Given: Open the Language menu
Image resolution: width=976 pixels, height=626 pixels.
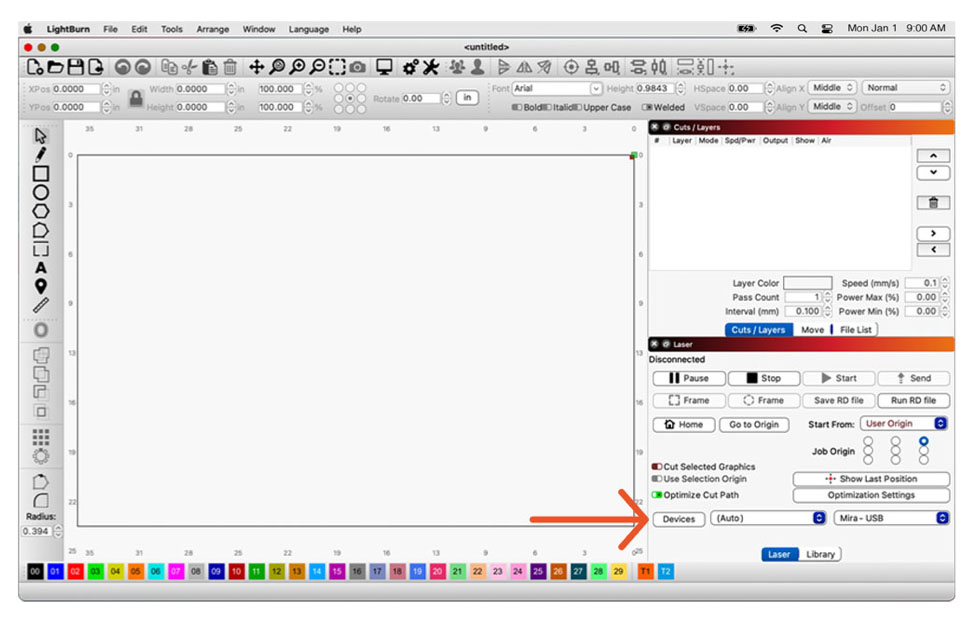Looking at the screenshot, I should coord(309,29).
